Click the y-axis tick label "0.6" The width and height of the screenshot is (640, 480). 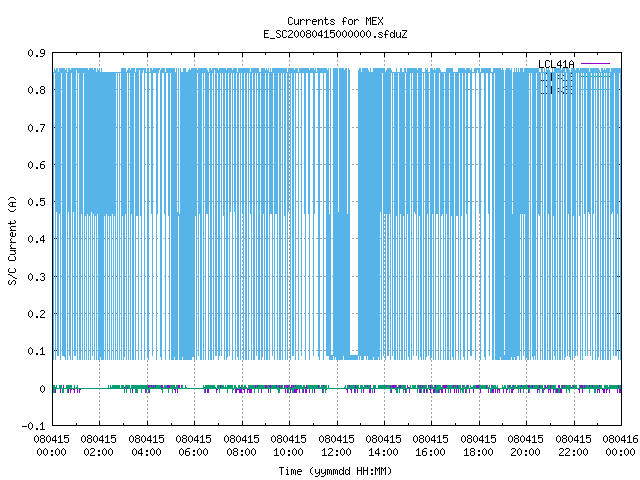[x=36, y=165]
